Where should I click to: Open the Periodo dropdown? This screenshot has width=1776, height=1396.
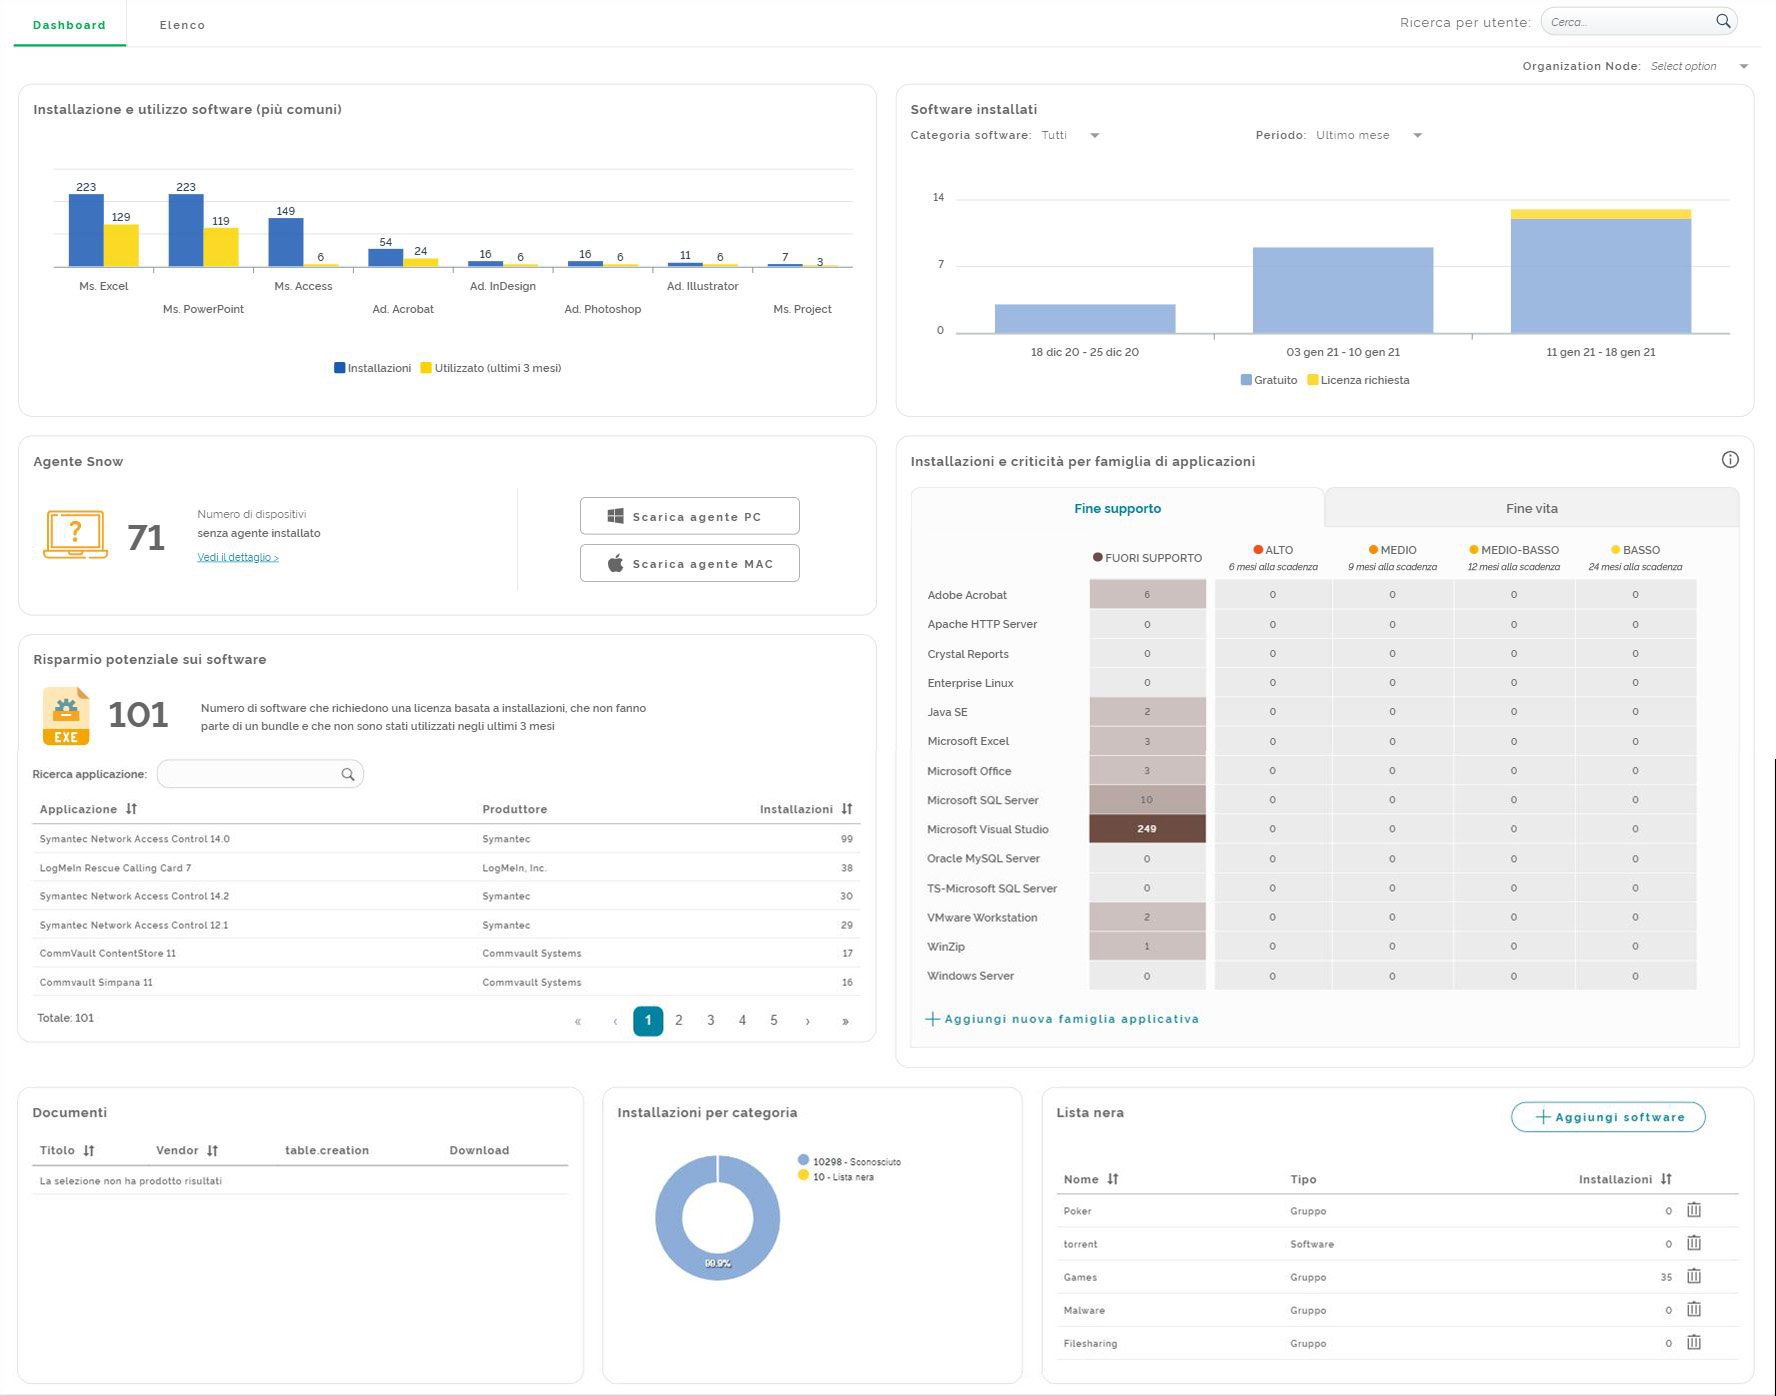[1369, 135]
